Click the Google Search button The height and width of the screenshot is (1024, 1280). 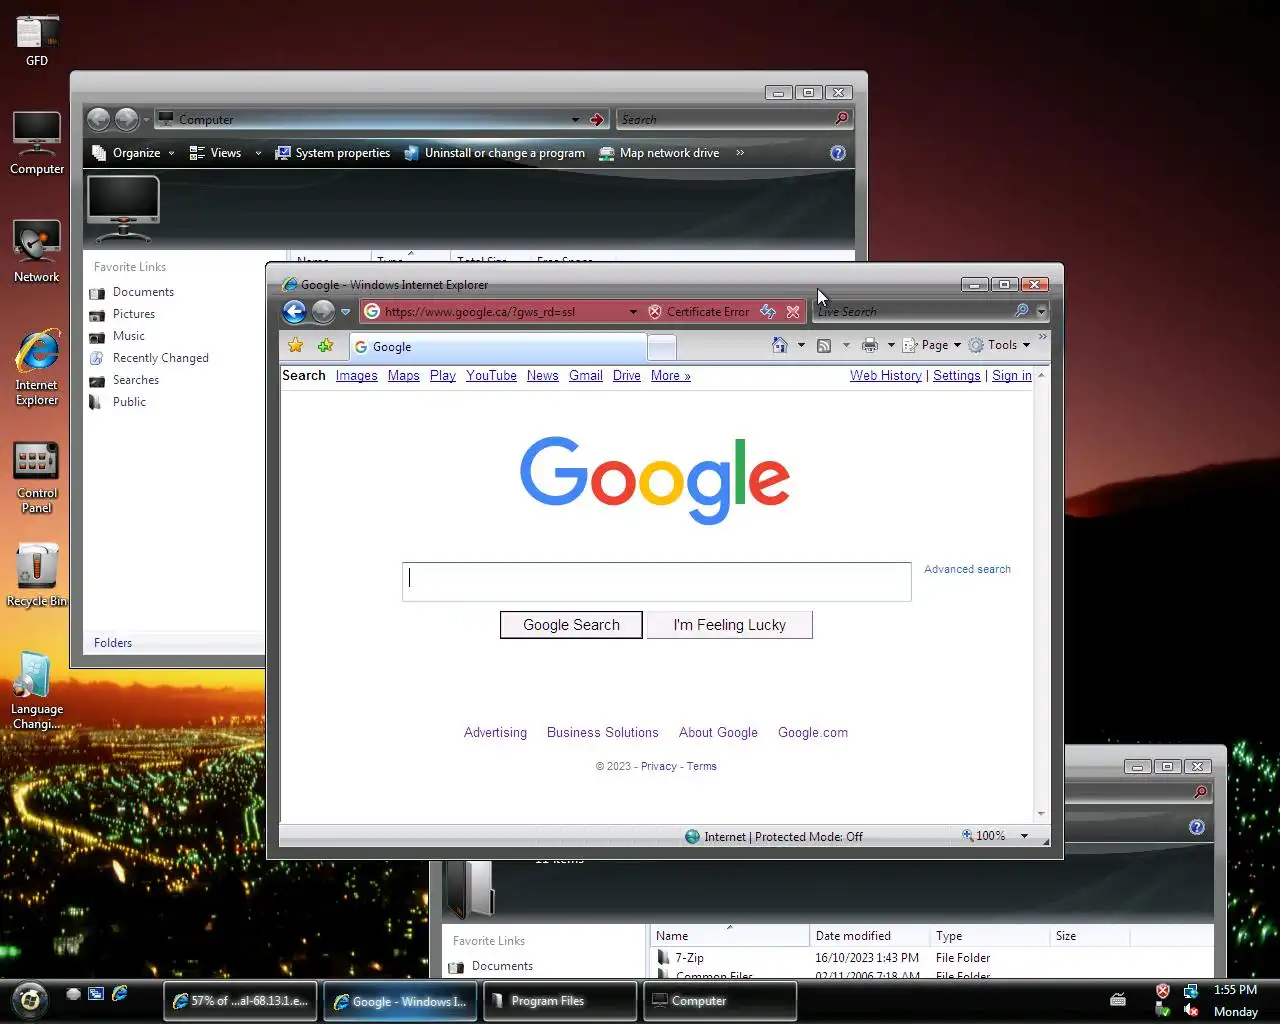[x=571, y=625]
